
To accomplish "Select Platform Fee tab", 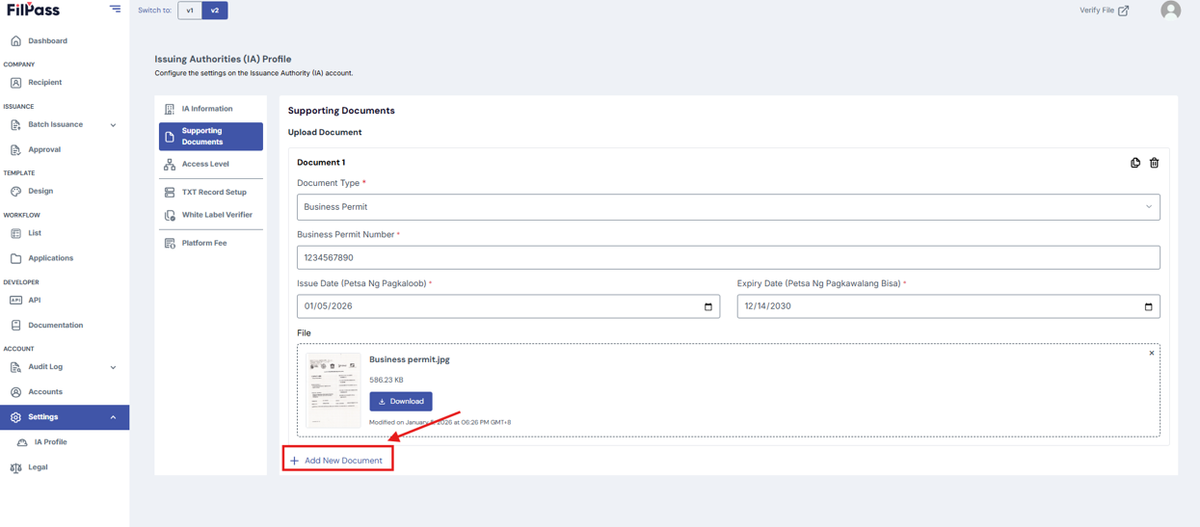I will coord(210,243).
